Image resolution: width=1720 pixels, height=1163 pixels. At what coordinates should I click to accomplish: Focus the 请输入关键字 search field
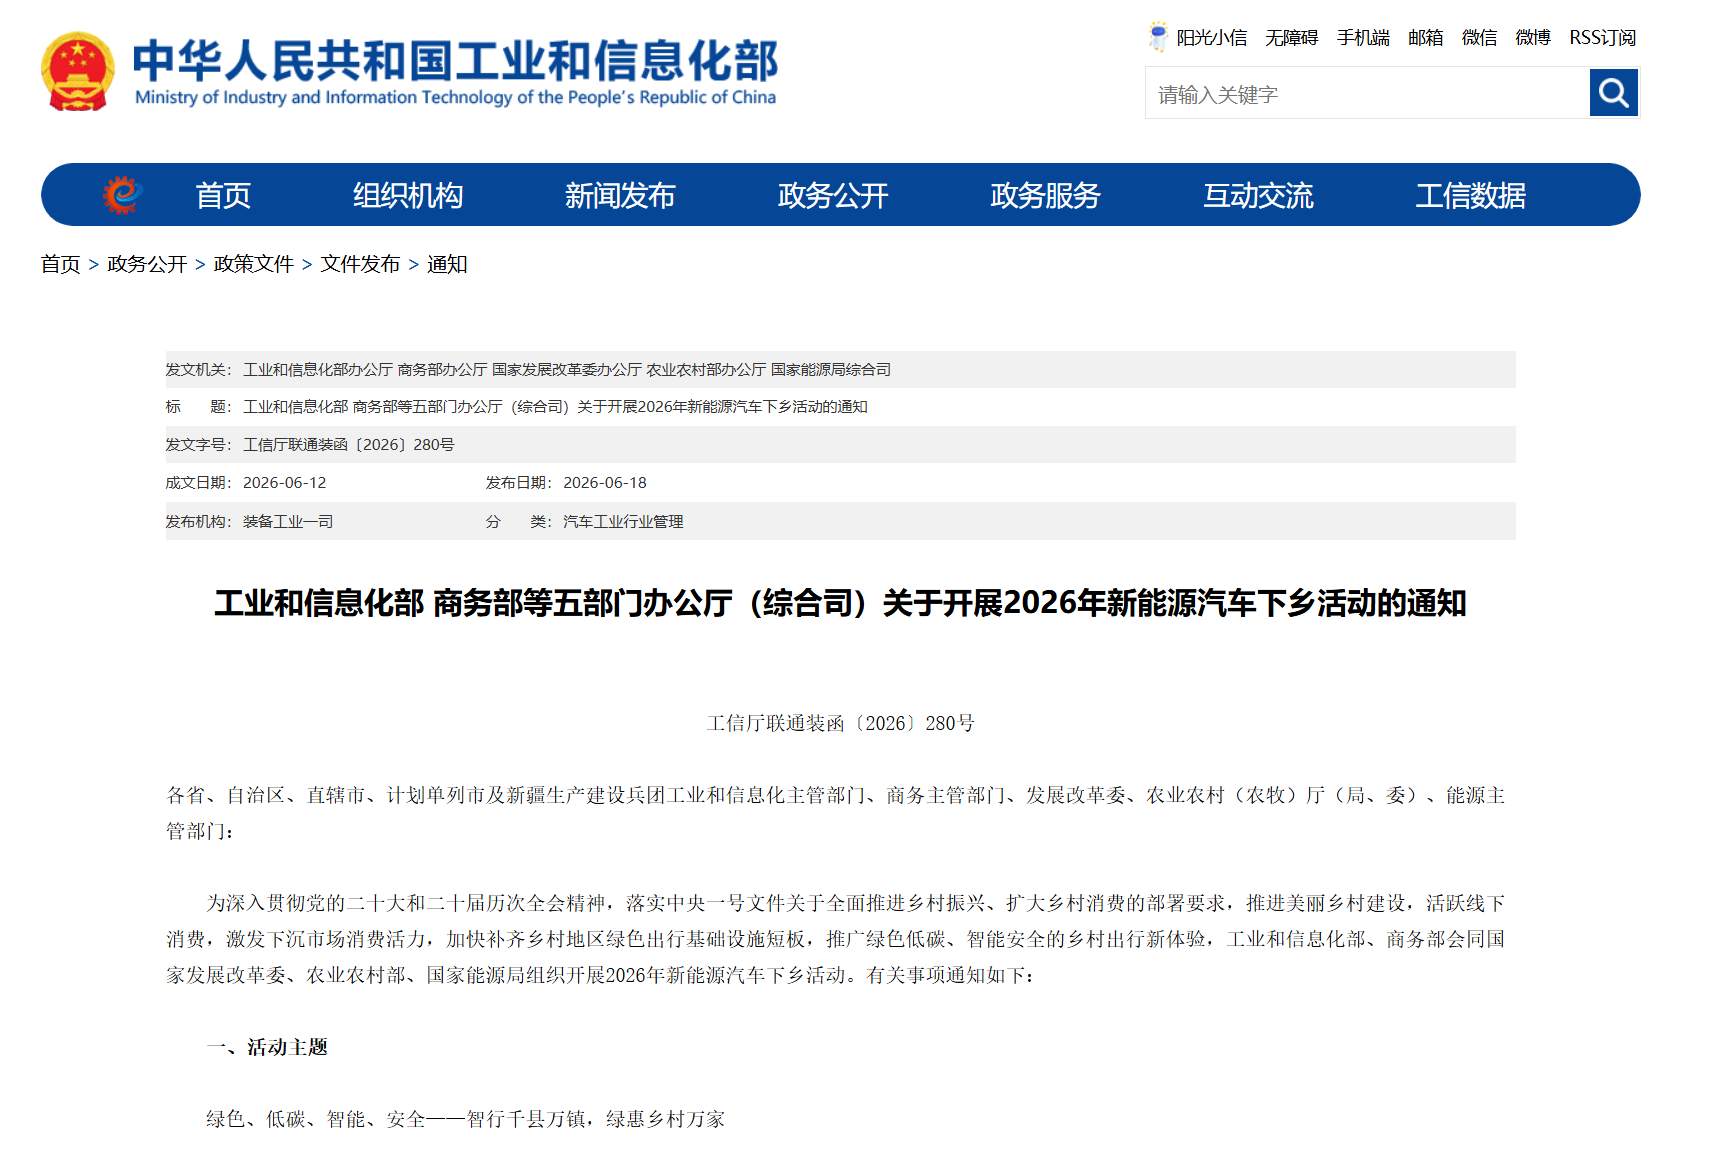coord(1367,94)
